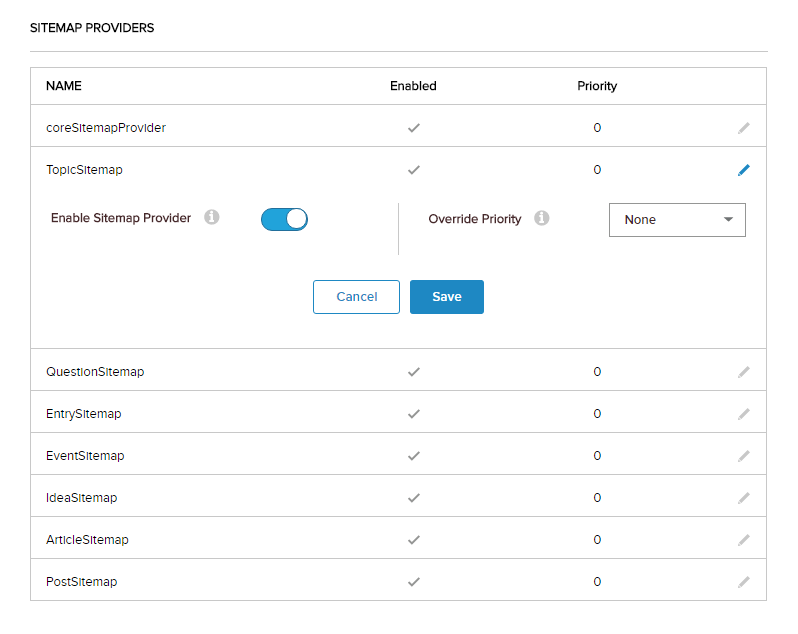Image resolution: width=798 pixels, height=634 pixels.
Task: Cancel editing the TopicSitemap provider
Action: pos(356,297)
